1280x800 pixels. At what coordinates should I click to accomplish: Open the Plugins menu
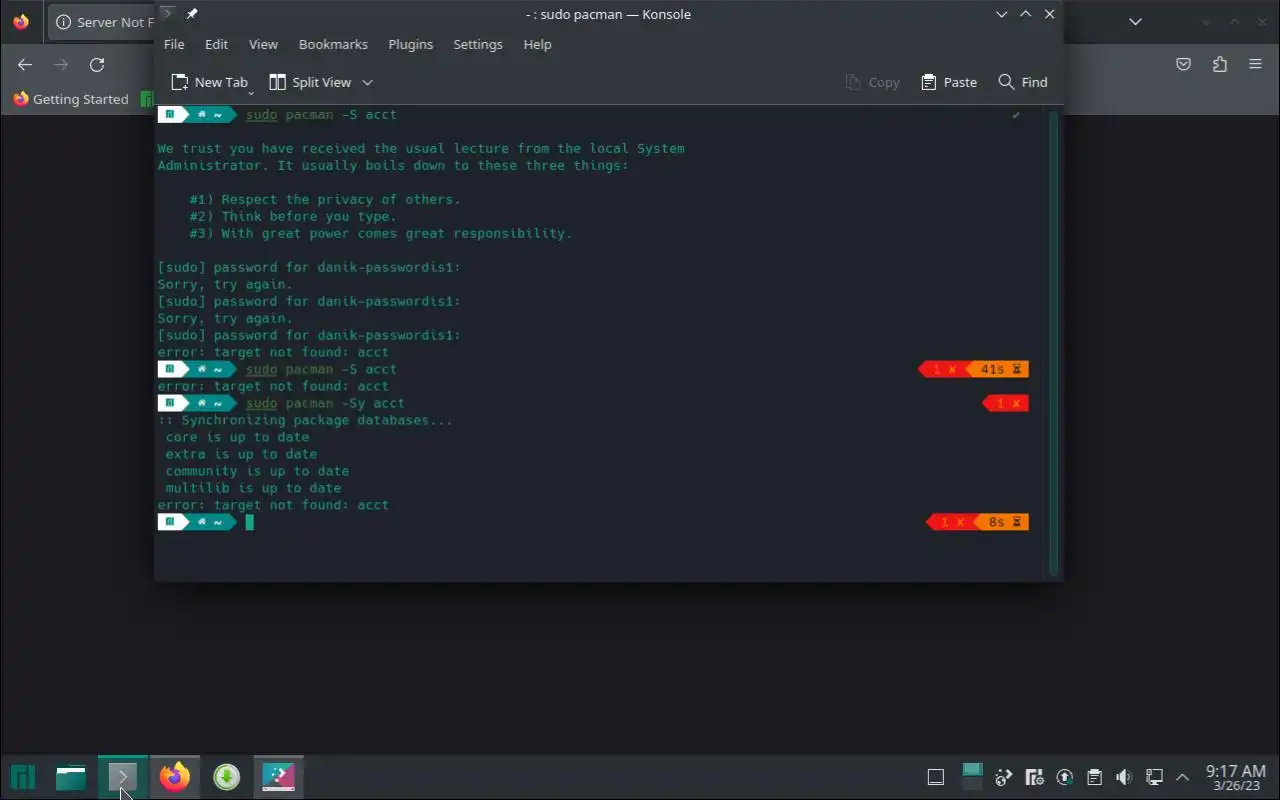[410, 44]
